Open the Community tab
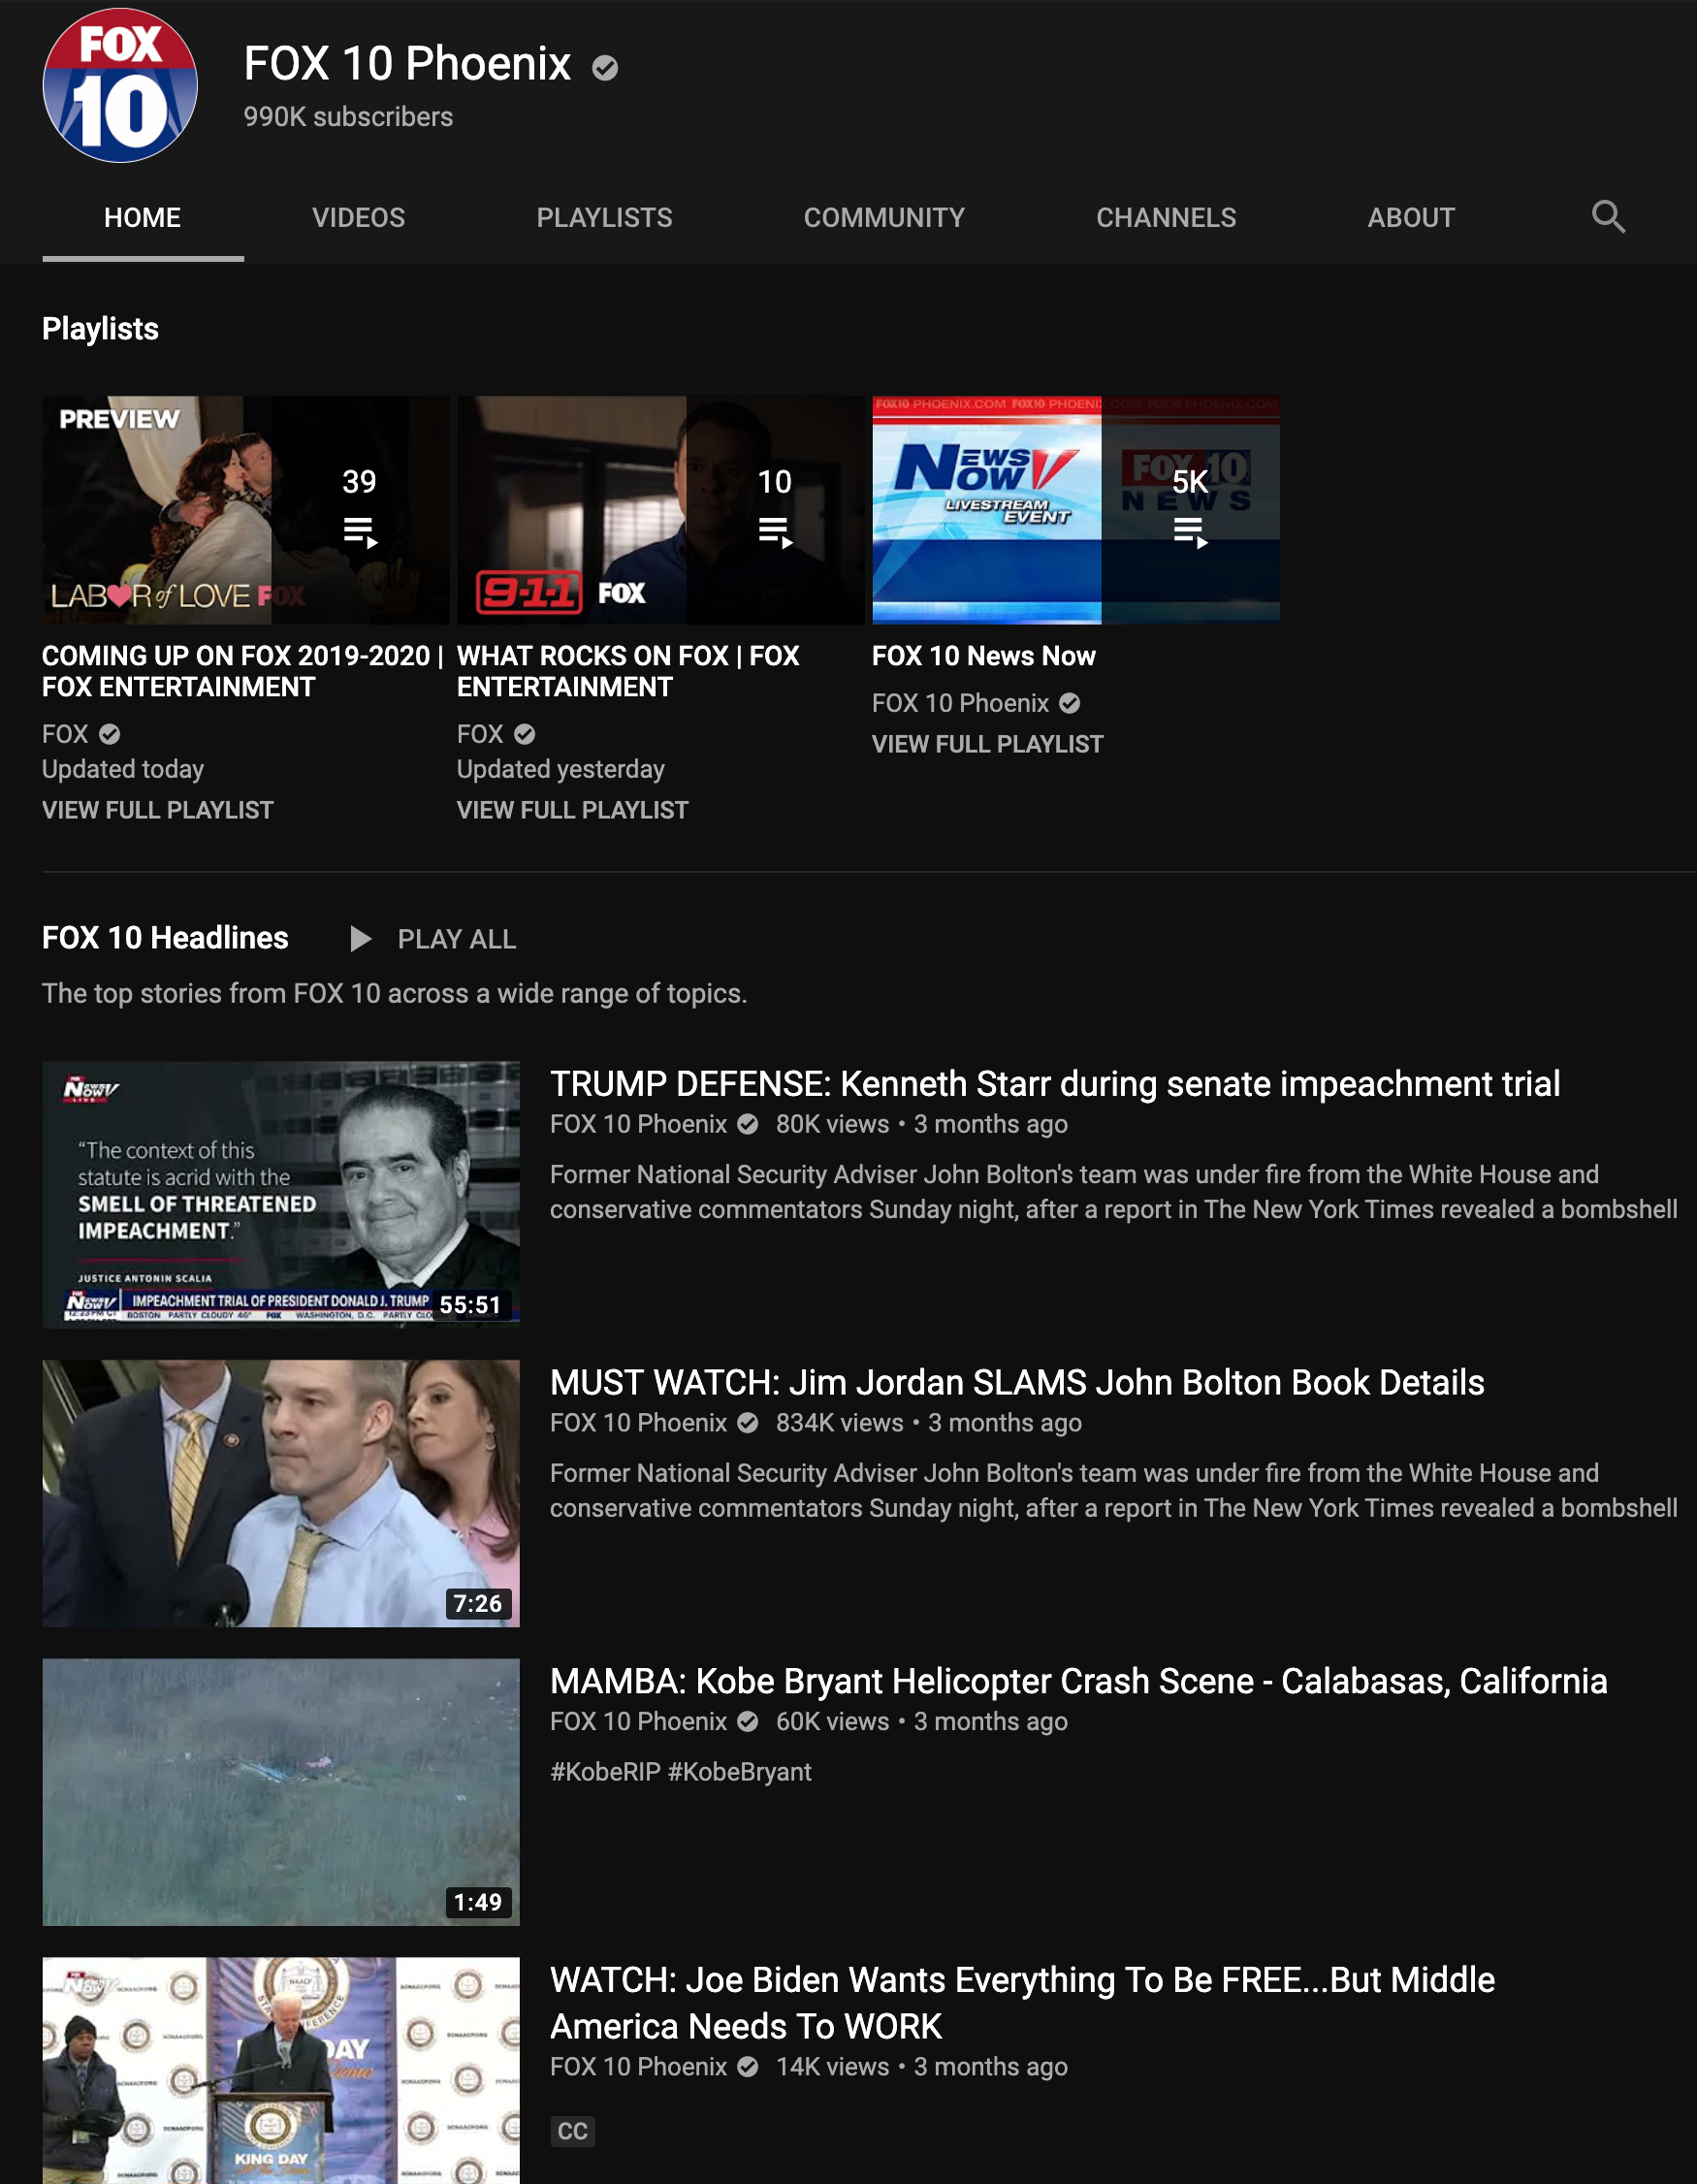 click(x=885, y=218)
